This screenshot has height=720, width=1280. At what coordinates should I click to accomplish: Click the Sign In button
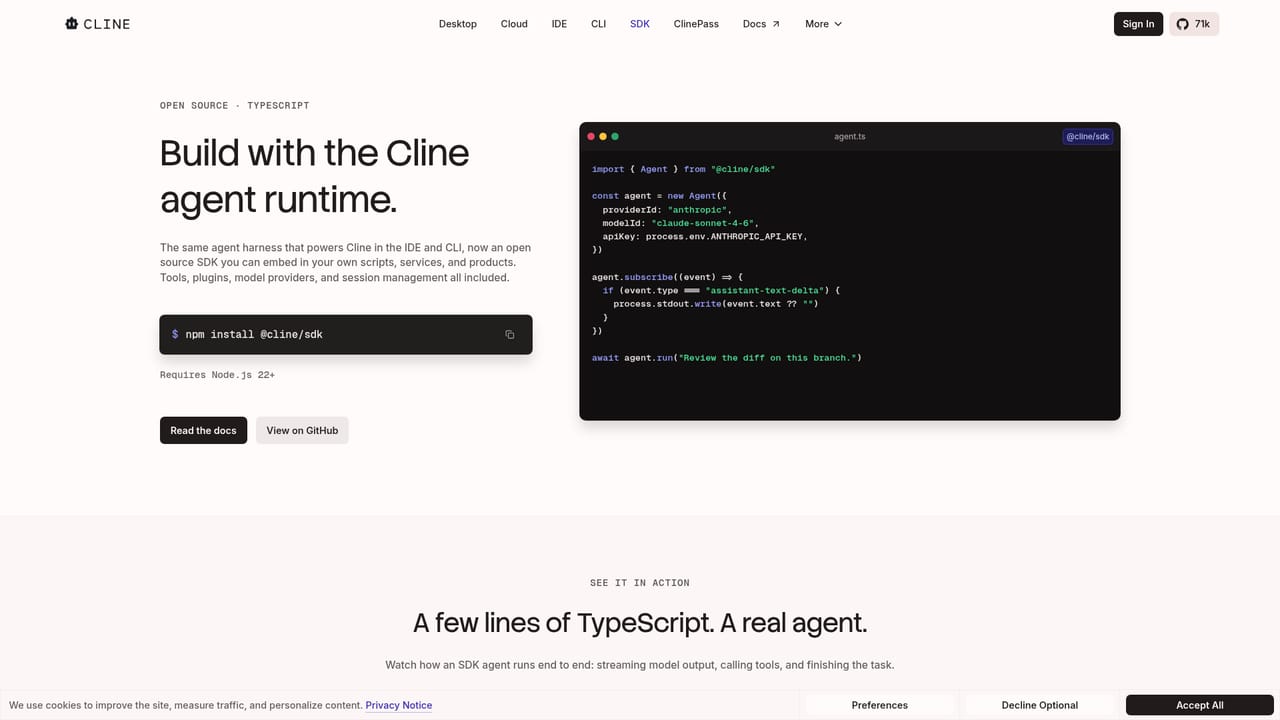pos(1138,24)
